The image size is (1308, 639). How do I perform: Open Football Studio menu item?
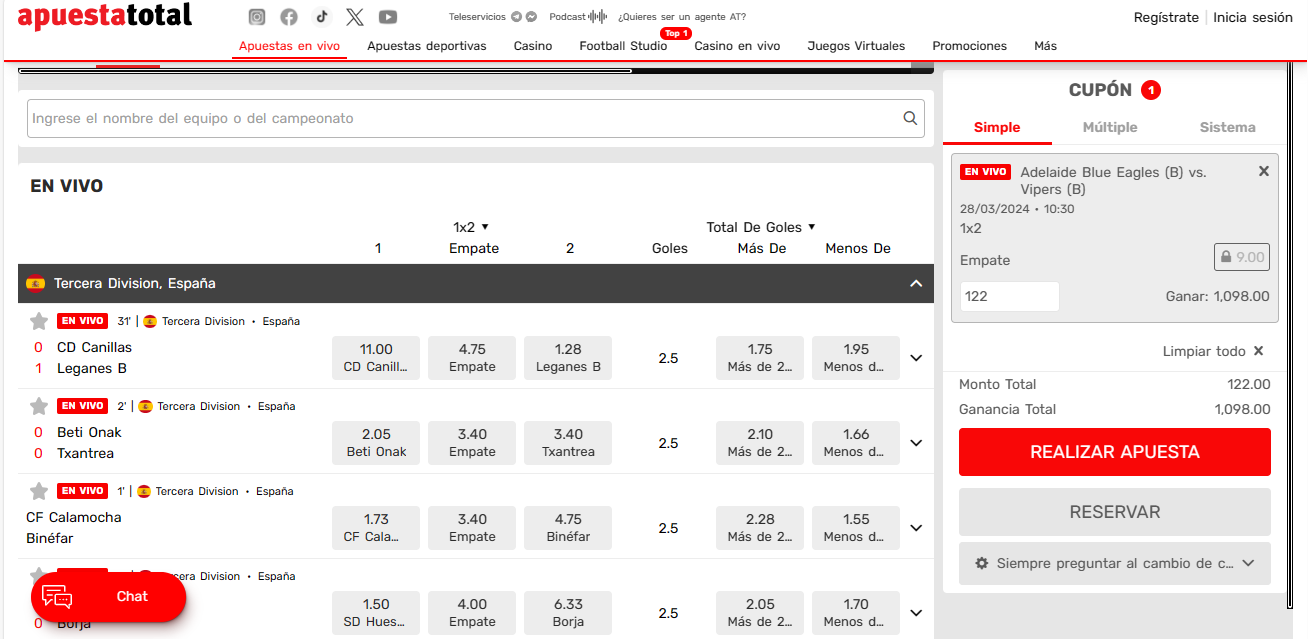coord(623,46)
